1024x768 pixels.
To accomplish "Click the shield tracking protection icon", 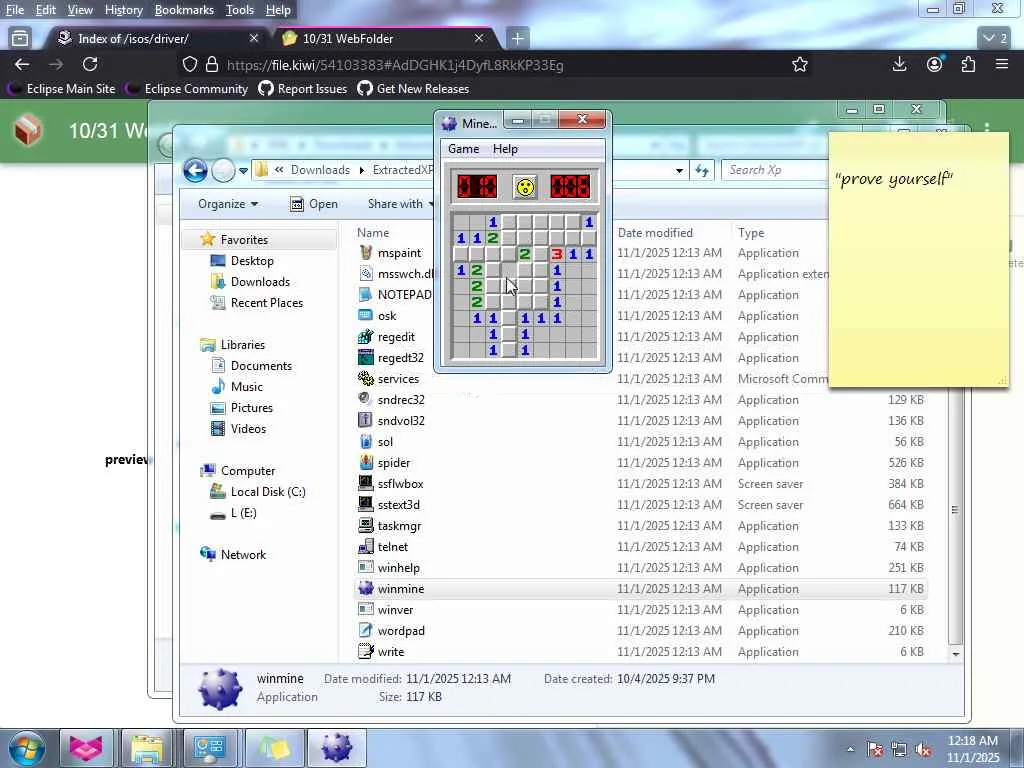I will [x=189, y=64].
